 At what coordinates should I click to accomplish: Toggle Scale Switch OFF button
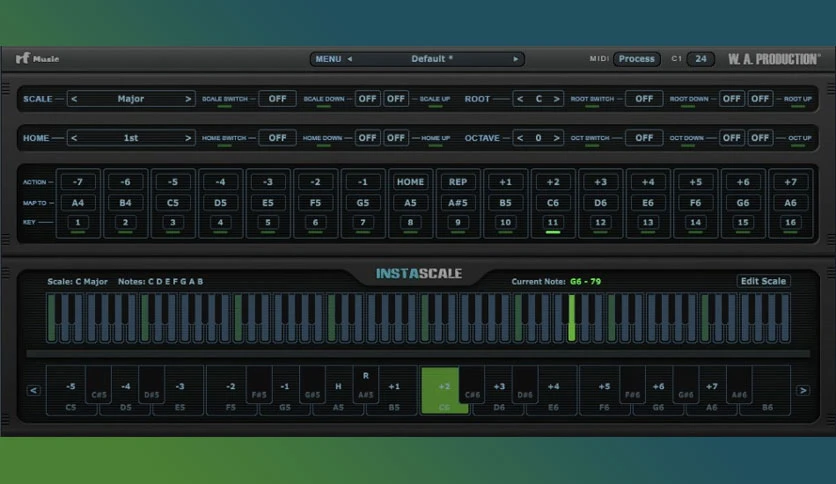(x=277, y=99)
